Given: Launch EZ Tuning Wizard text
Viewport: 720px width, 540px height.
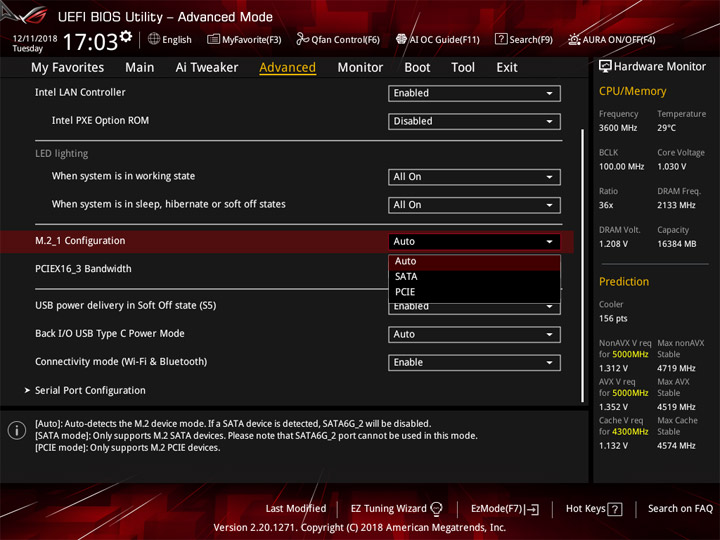Looking at the screenshot, I should tap(388, 509).
